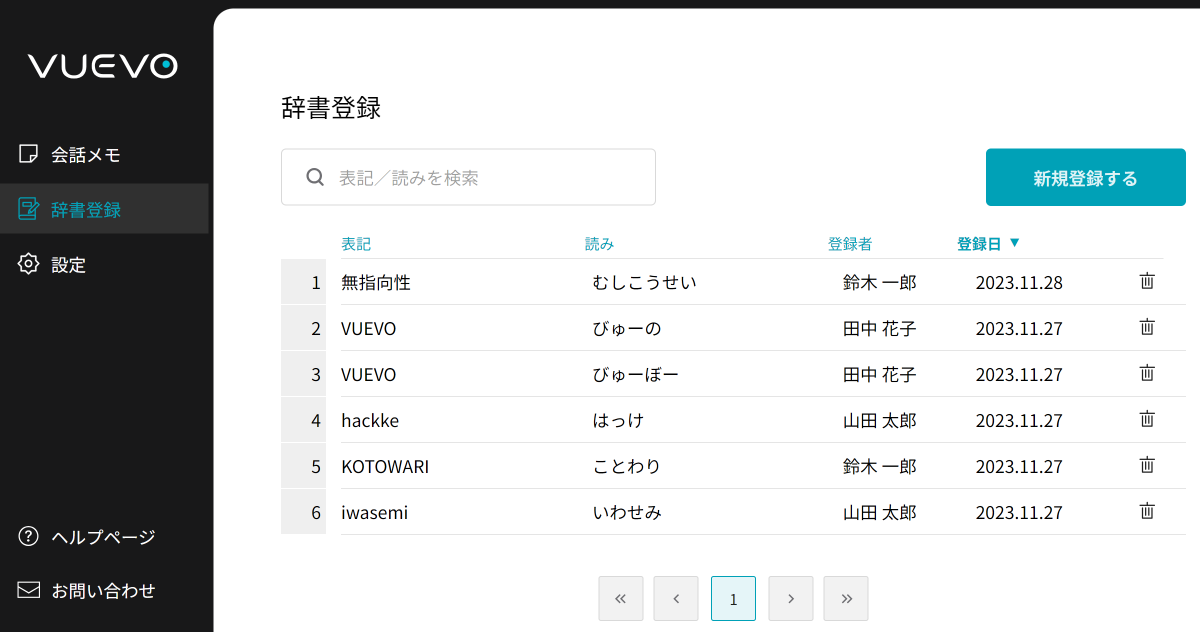Delete the KOTOWARI entry with trash icon
Image resolution: width=1200 pixels, height=632 pixels.
click(x=1146, y=465)
